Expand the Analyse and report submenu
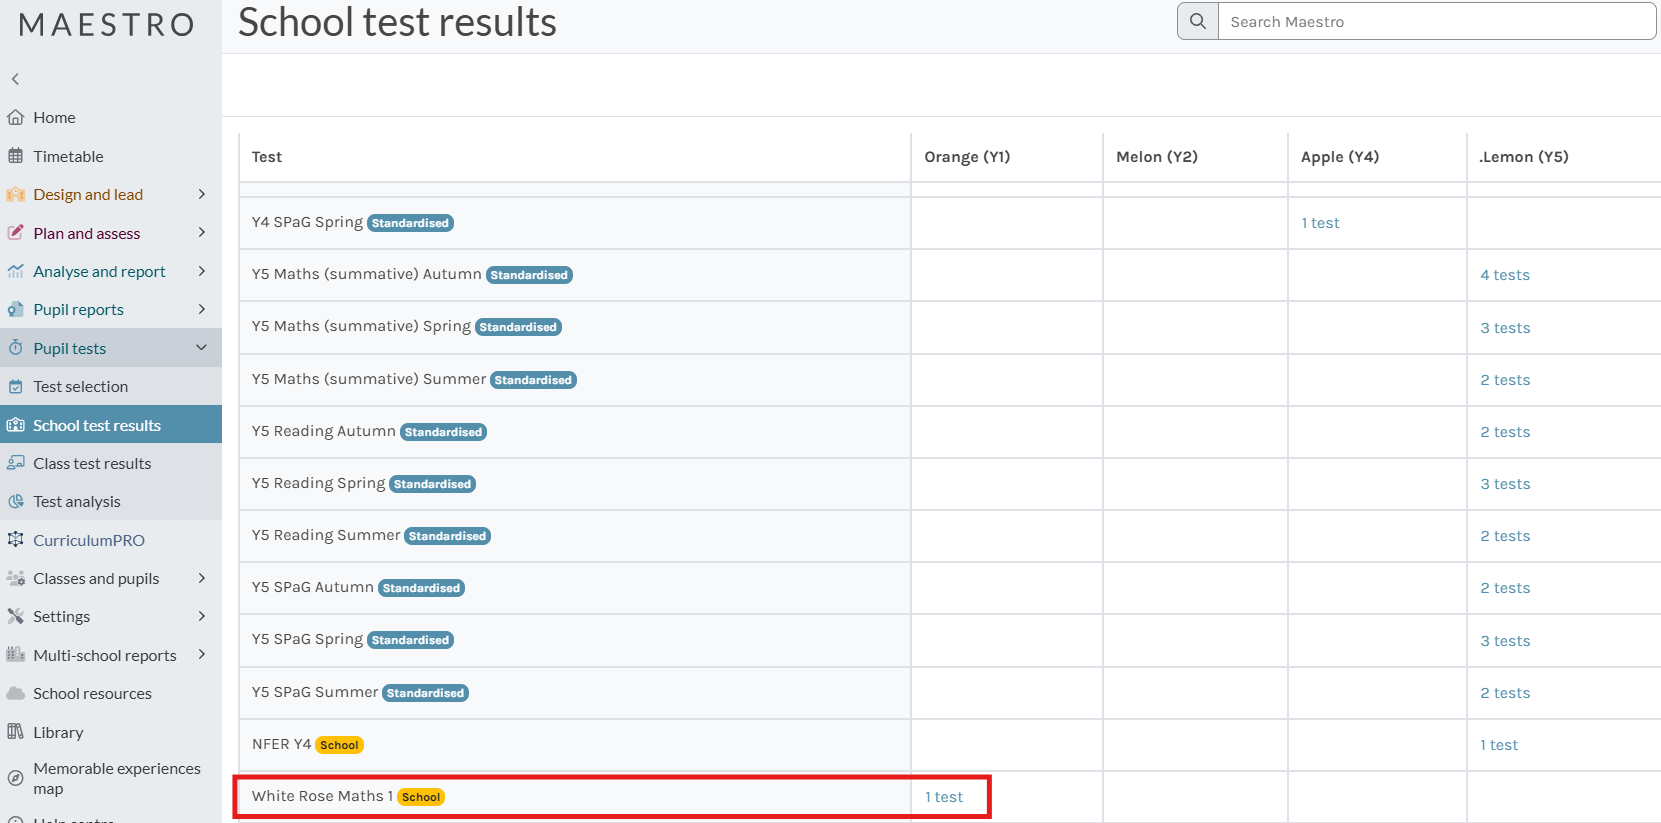1661x823 pixels. click(x=201, y=271)
